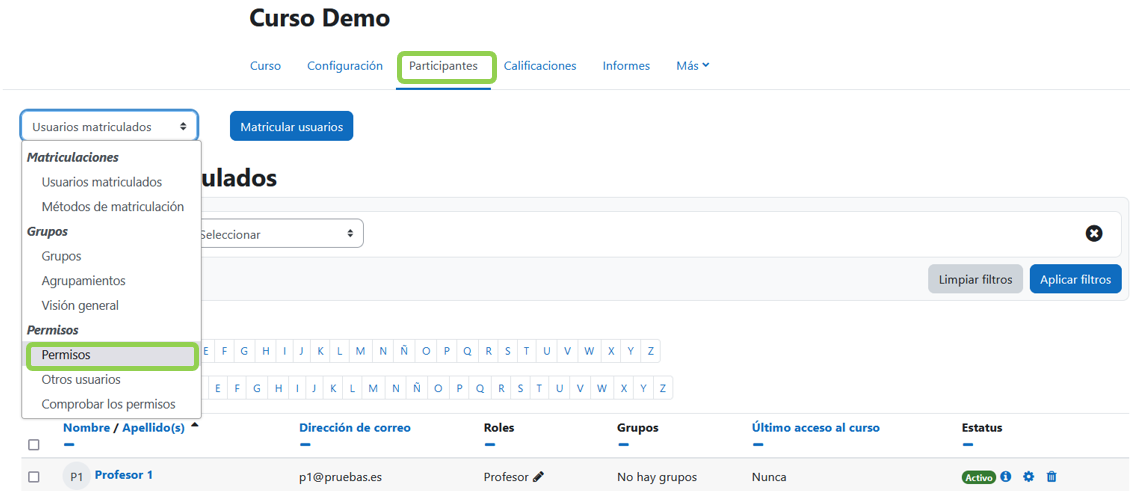
Task: Choose Métodos de matriculación option
Action: click(x=113, y=207)
